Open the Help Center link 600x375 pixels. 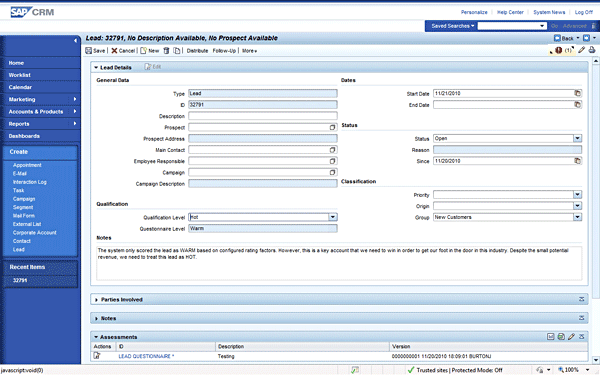point(510,12)
